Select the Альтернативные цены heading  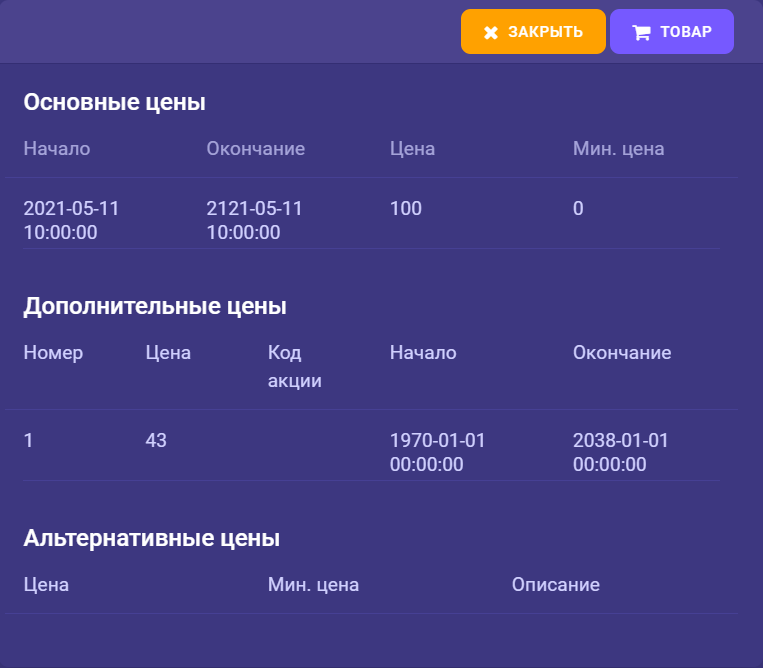click(151, 538)
